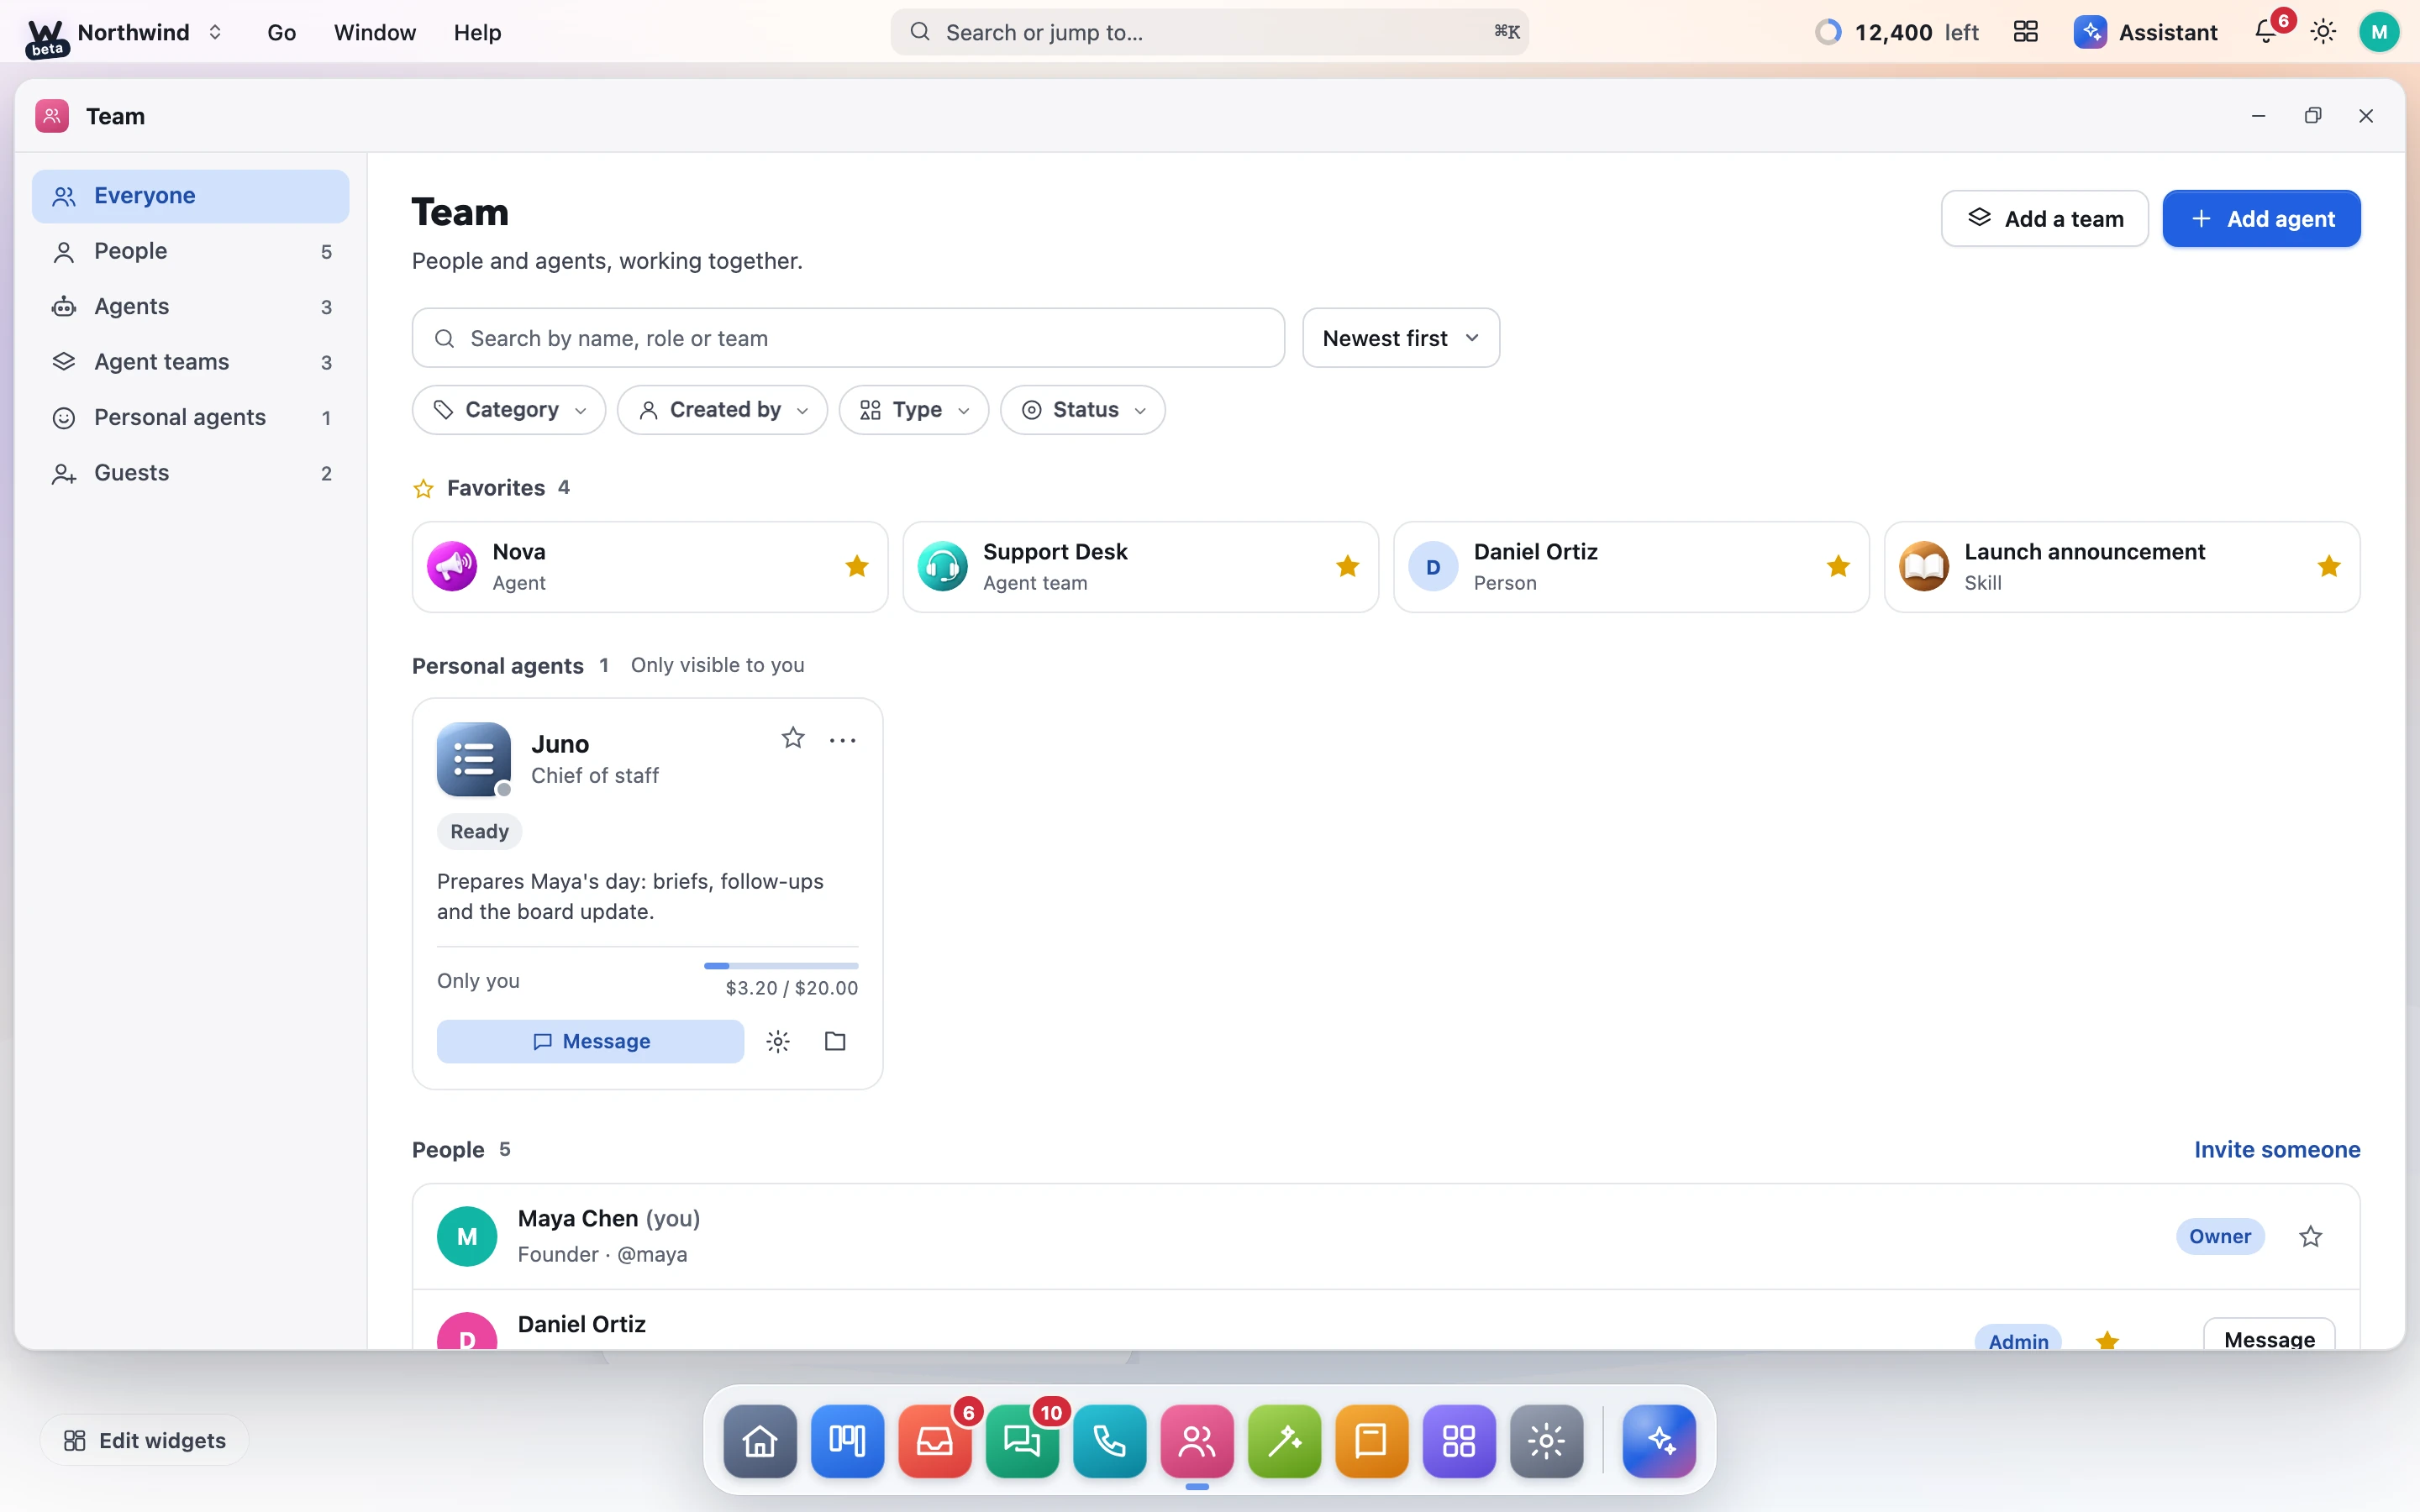Open the Type filter dropdown
The height and width of the screenshot is (1512, 2420).
[x=914, y=410]
